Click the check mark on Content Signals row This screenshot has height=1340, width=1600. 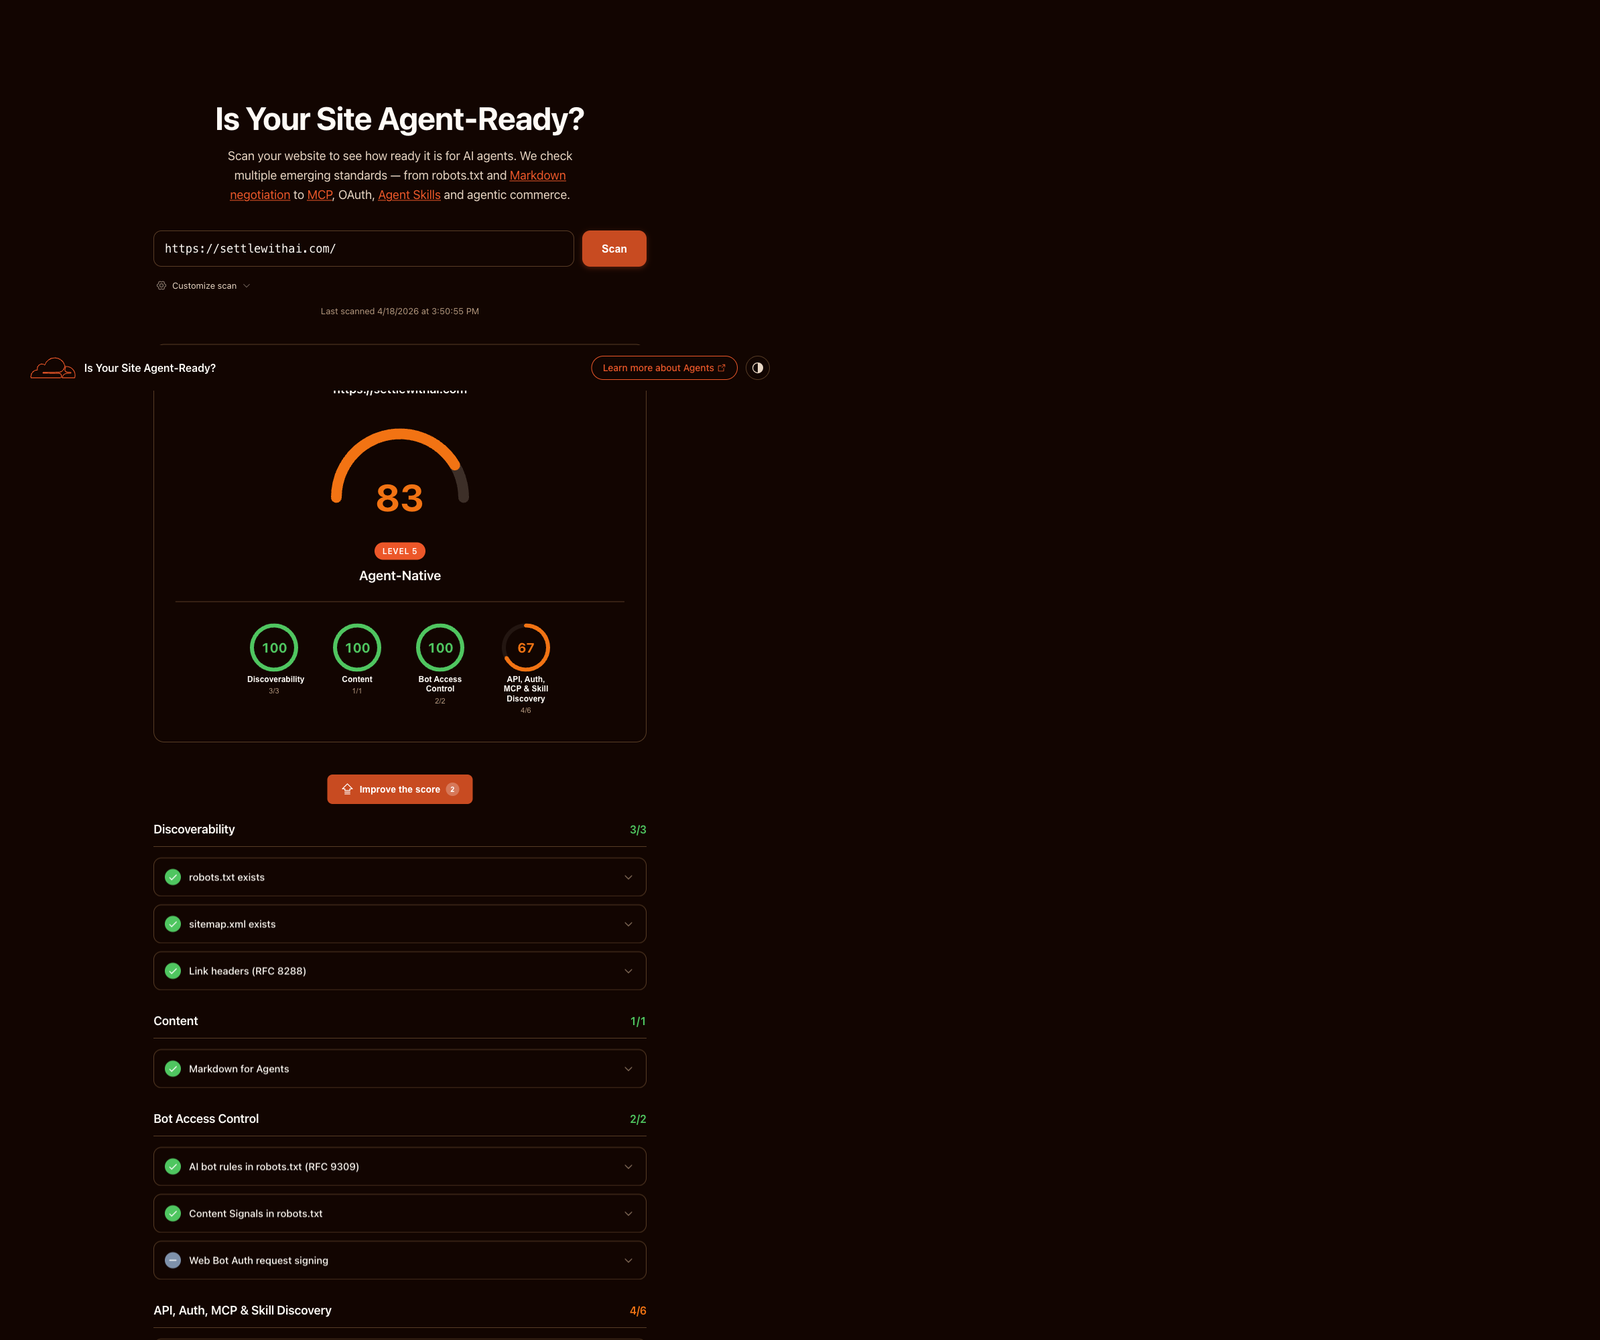pos(172,1213)
